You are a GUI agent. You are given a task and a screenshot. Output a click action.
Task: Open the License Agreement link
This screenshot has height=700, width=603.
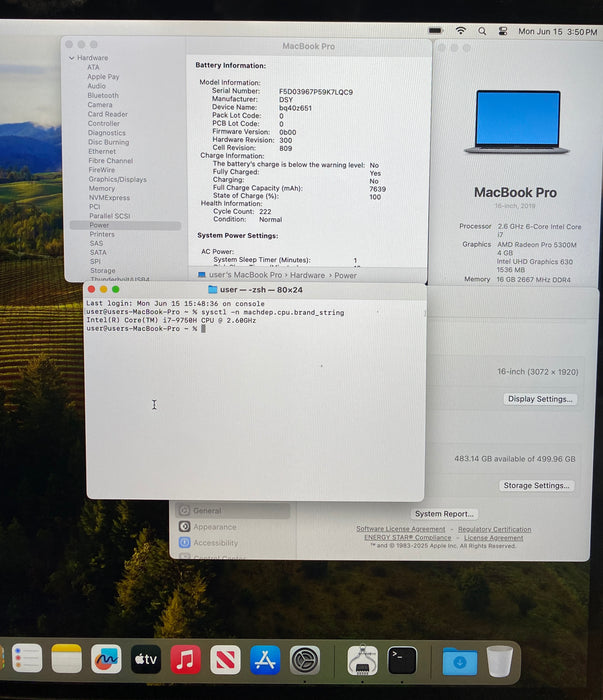(x=493, y=538)
